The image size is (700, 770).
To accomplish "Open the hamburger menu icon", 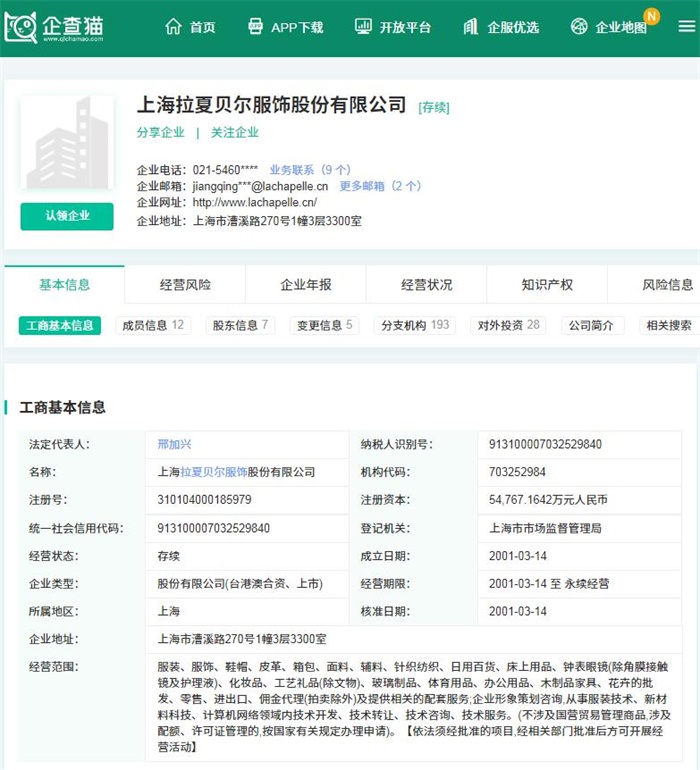I will tap(687, 26).
